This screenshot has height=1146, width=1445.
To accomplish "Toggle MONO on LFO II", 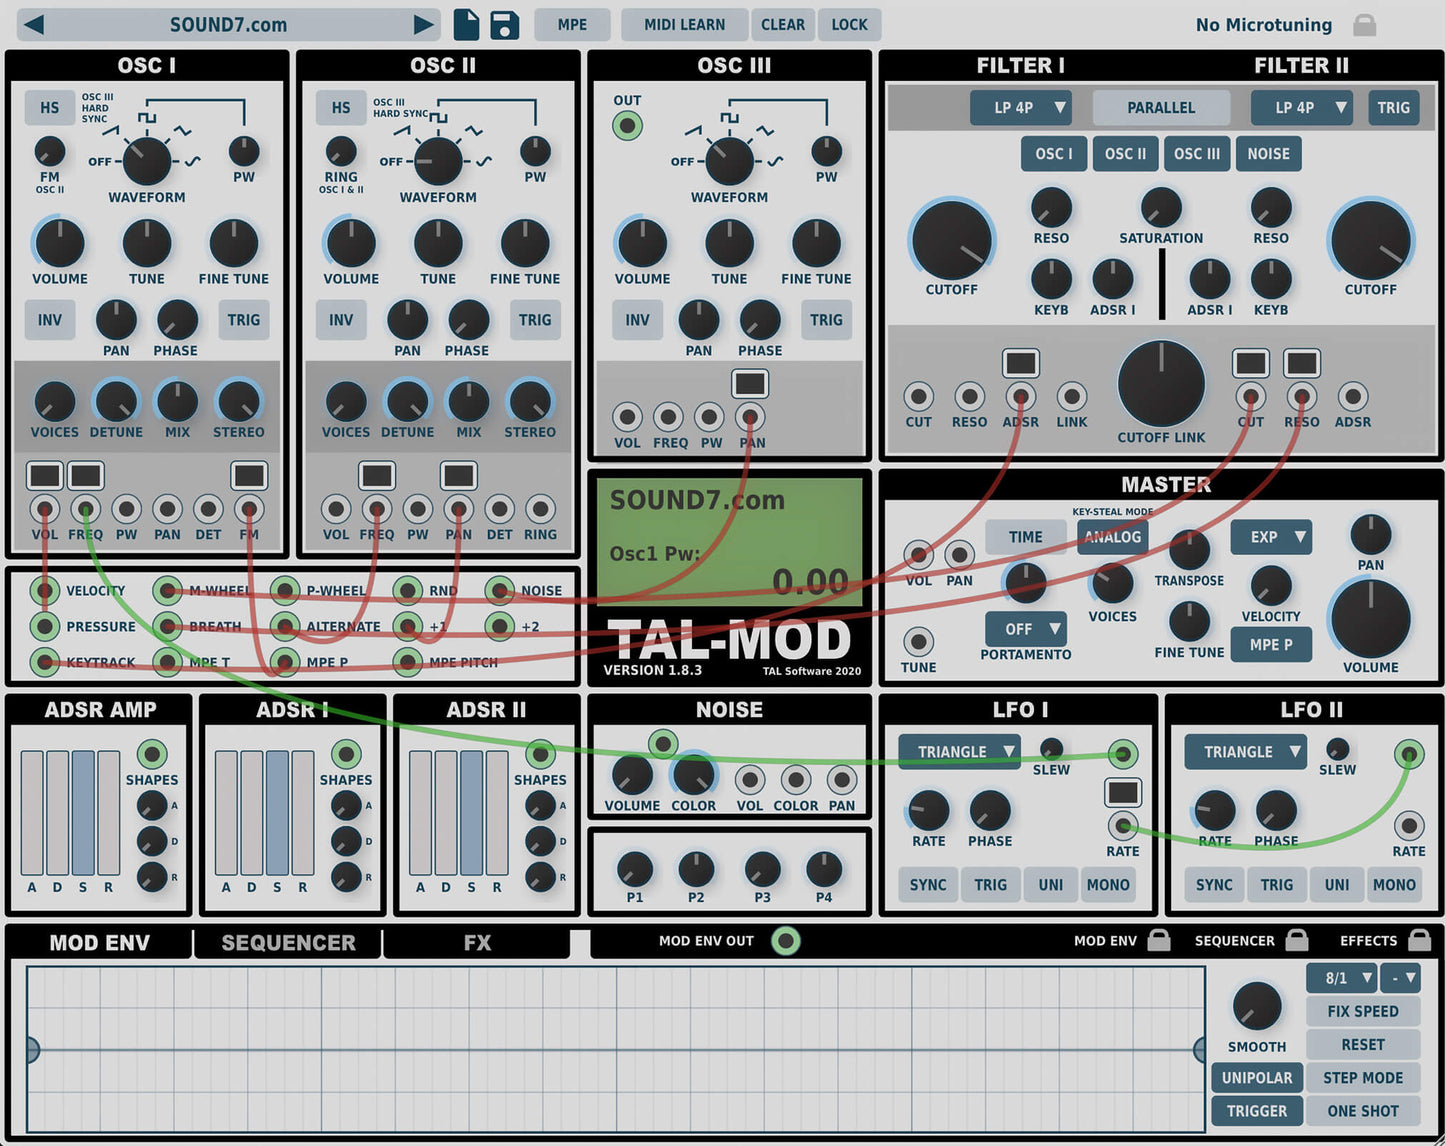I will (1394, 885).
